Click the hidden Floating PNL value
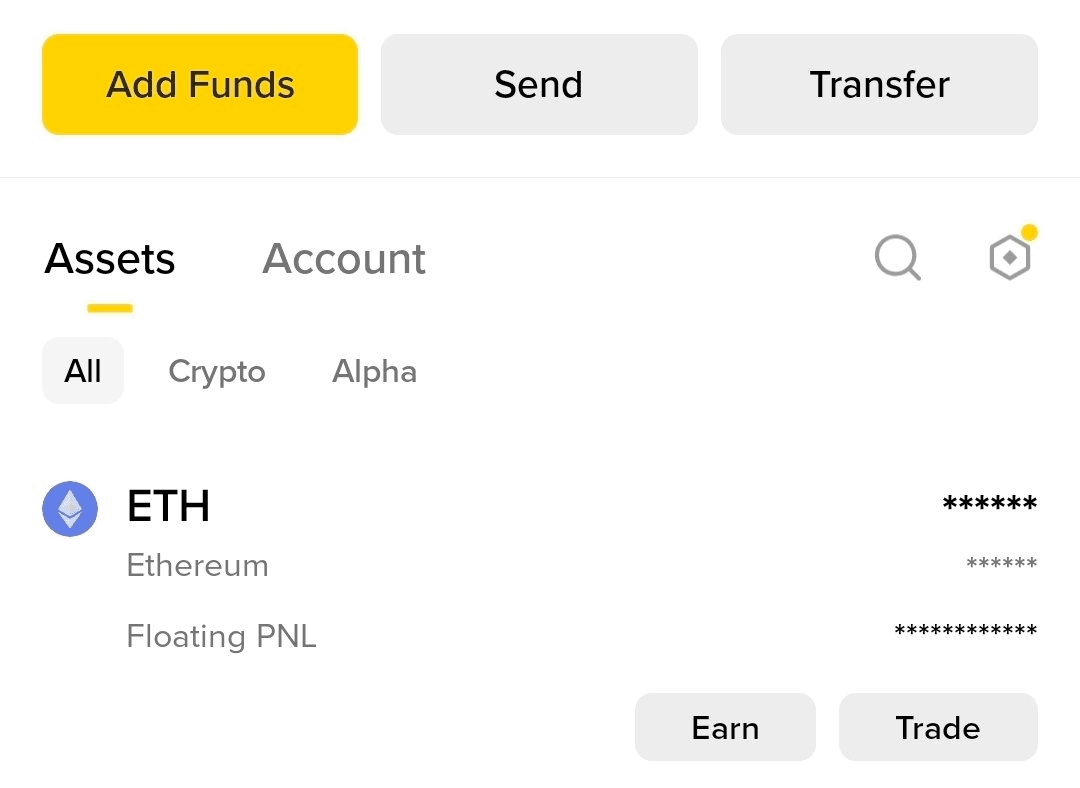 tap(966, 630)
